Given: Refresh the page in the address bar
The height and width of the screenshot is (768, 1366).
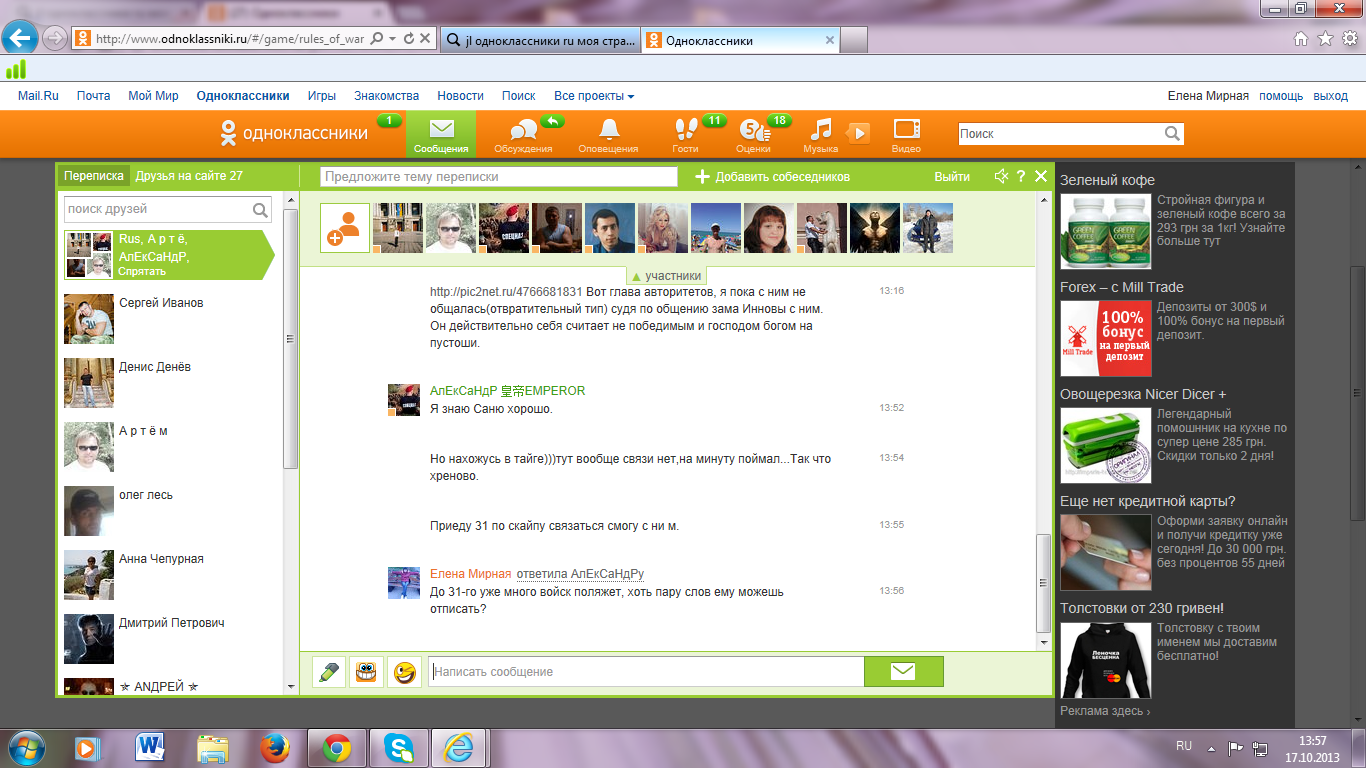Looking at the screenshot, I should click(x=408, y=39).
